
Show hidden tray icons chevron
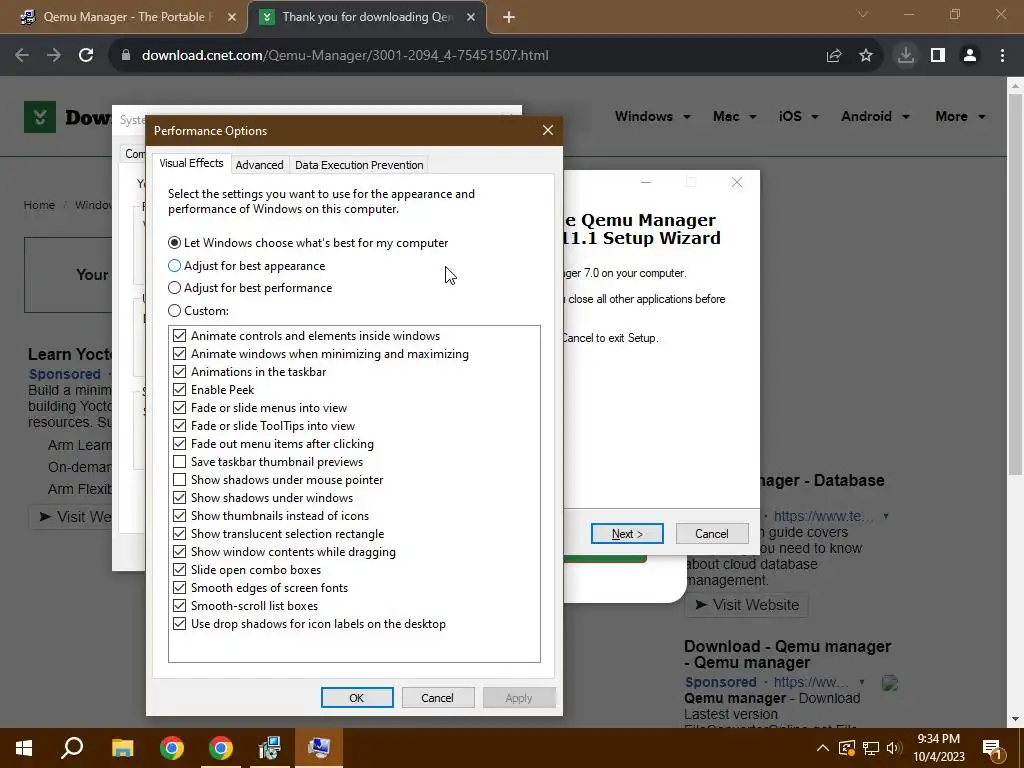(823, 748)
